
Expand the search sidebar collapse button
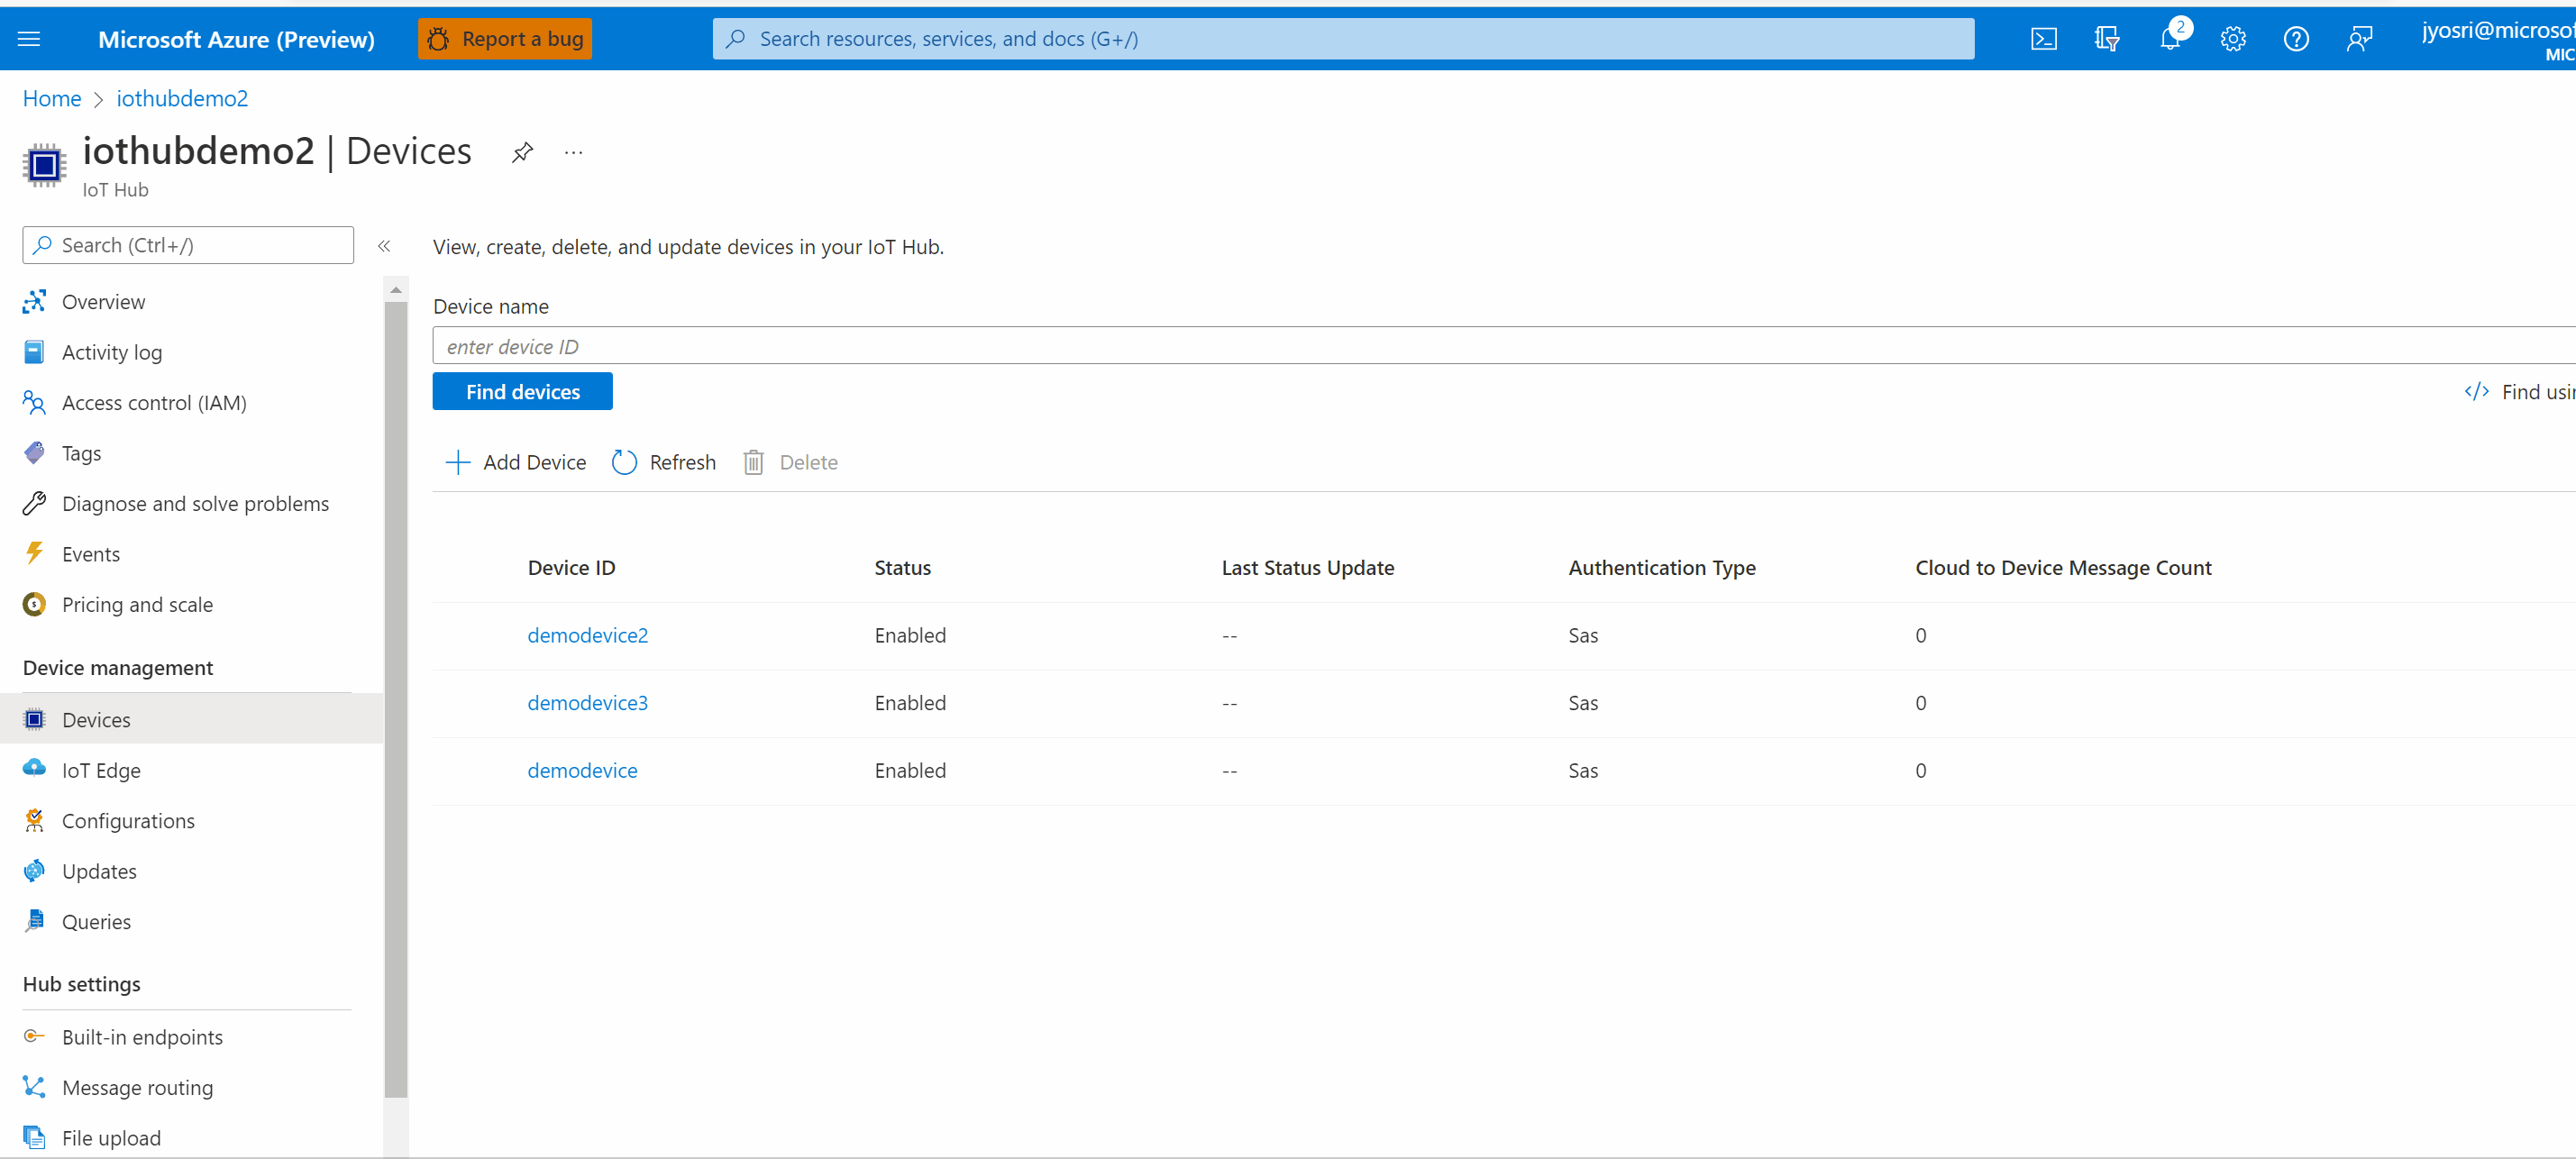tap(383, 244)
